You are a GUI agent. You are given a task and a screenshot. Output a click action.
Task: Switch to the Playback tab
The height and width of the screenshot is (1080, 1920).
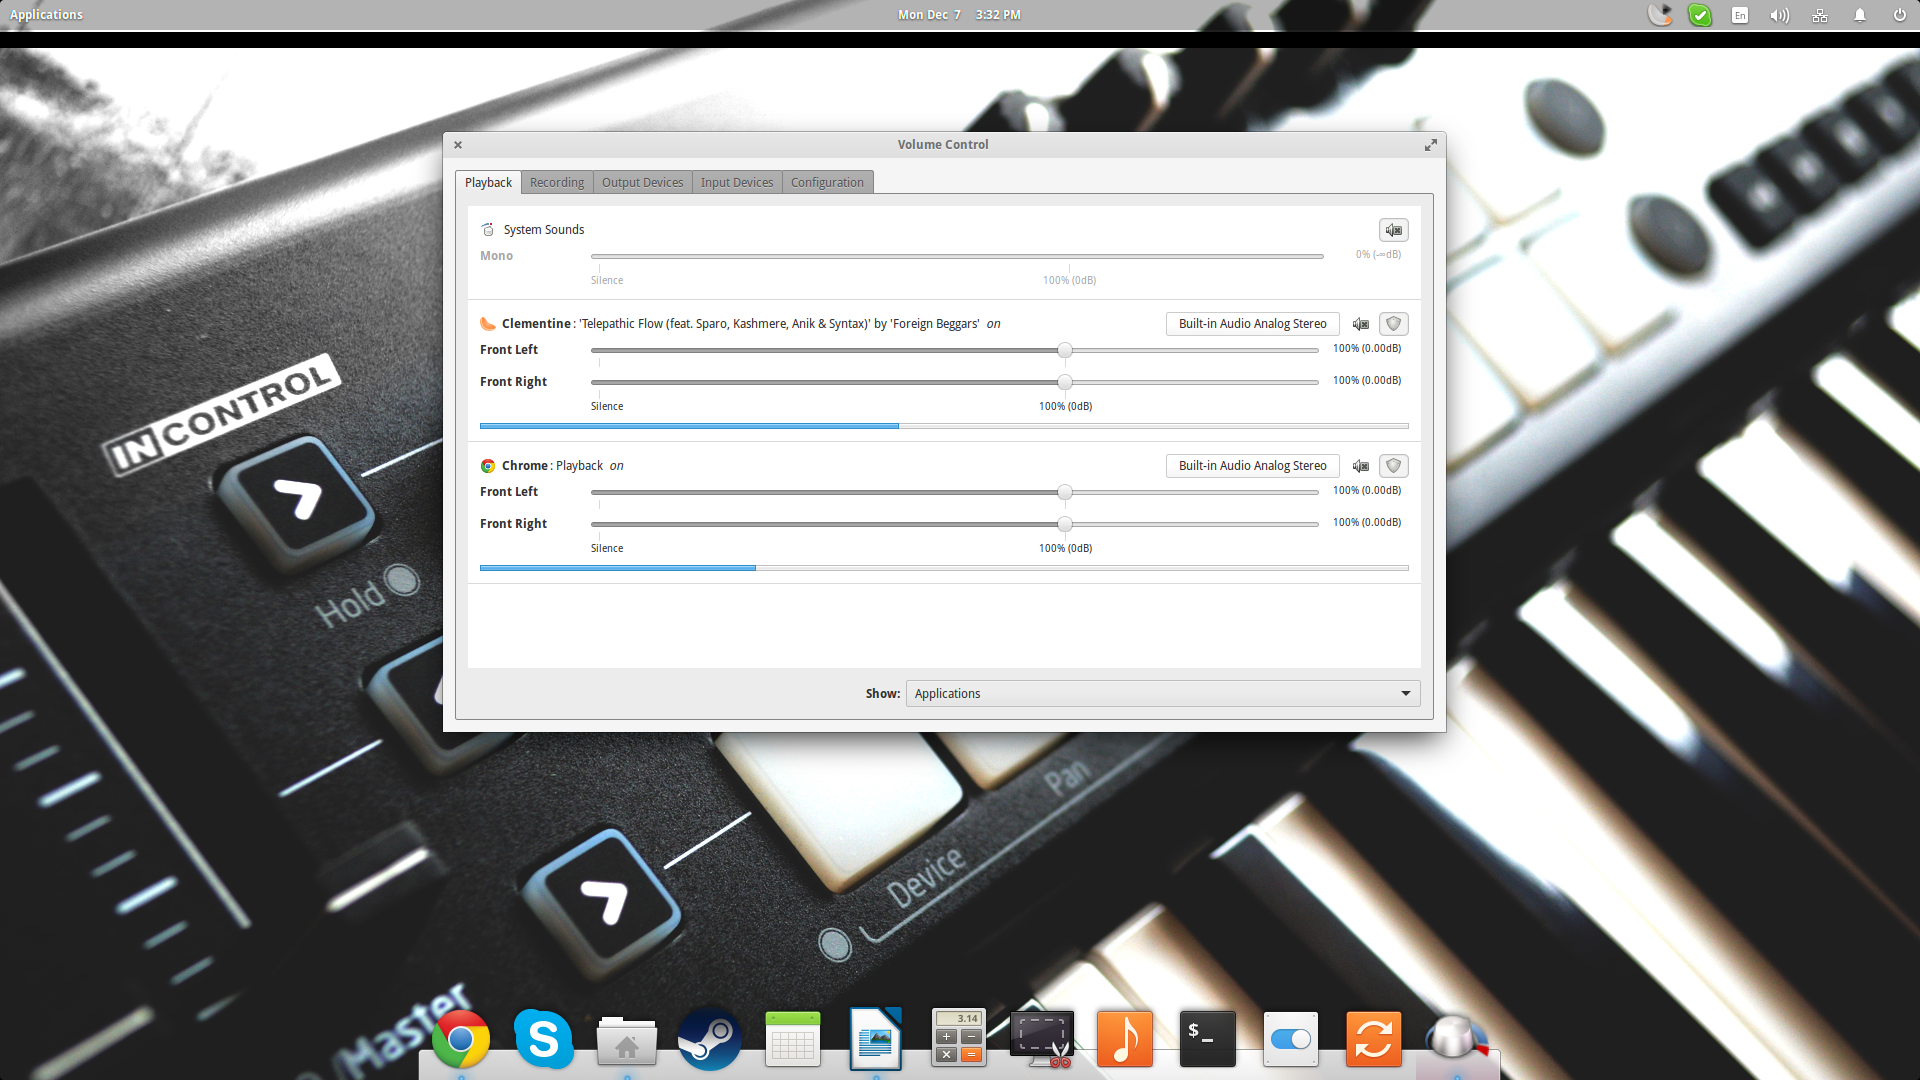tap(488, 182)
